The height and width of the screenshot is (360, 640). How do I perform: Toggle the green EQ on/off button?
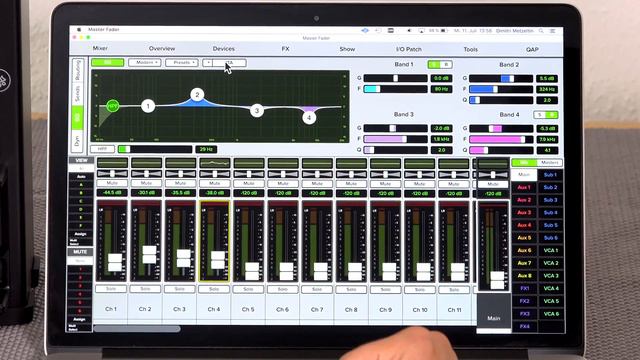(108, 62)
